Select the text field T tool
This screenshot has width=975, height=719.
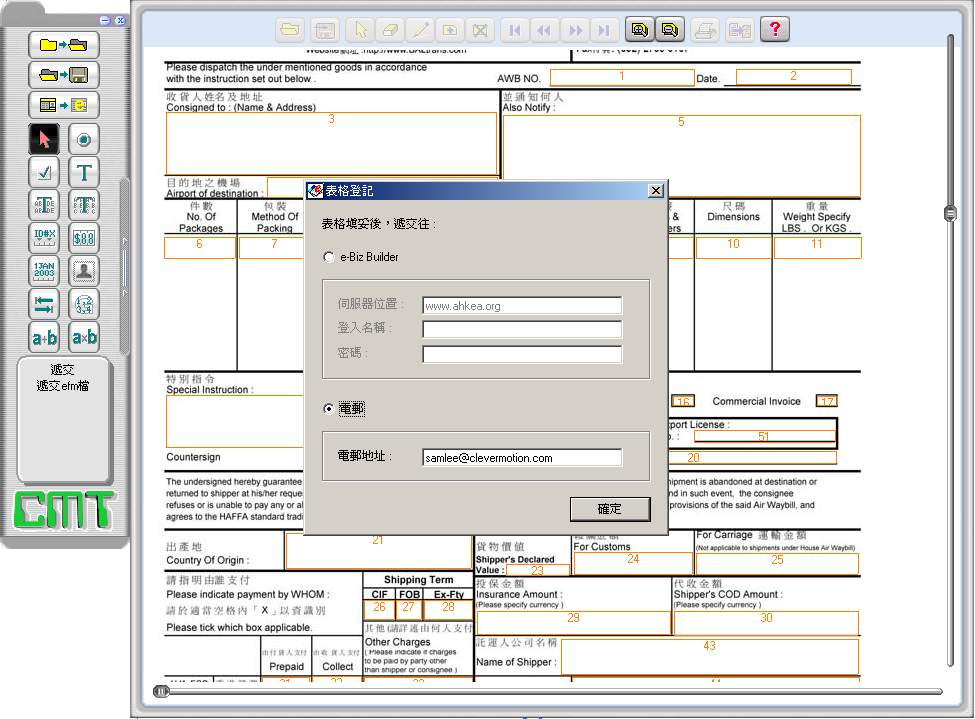pyautogui.click(x=84, y=172)
